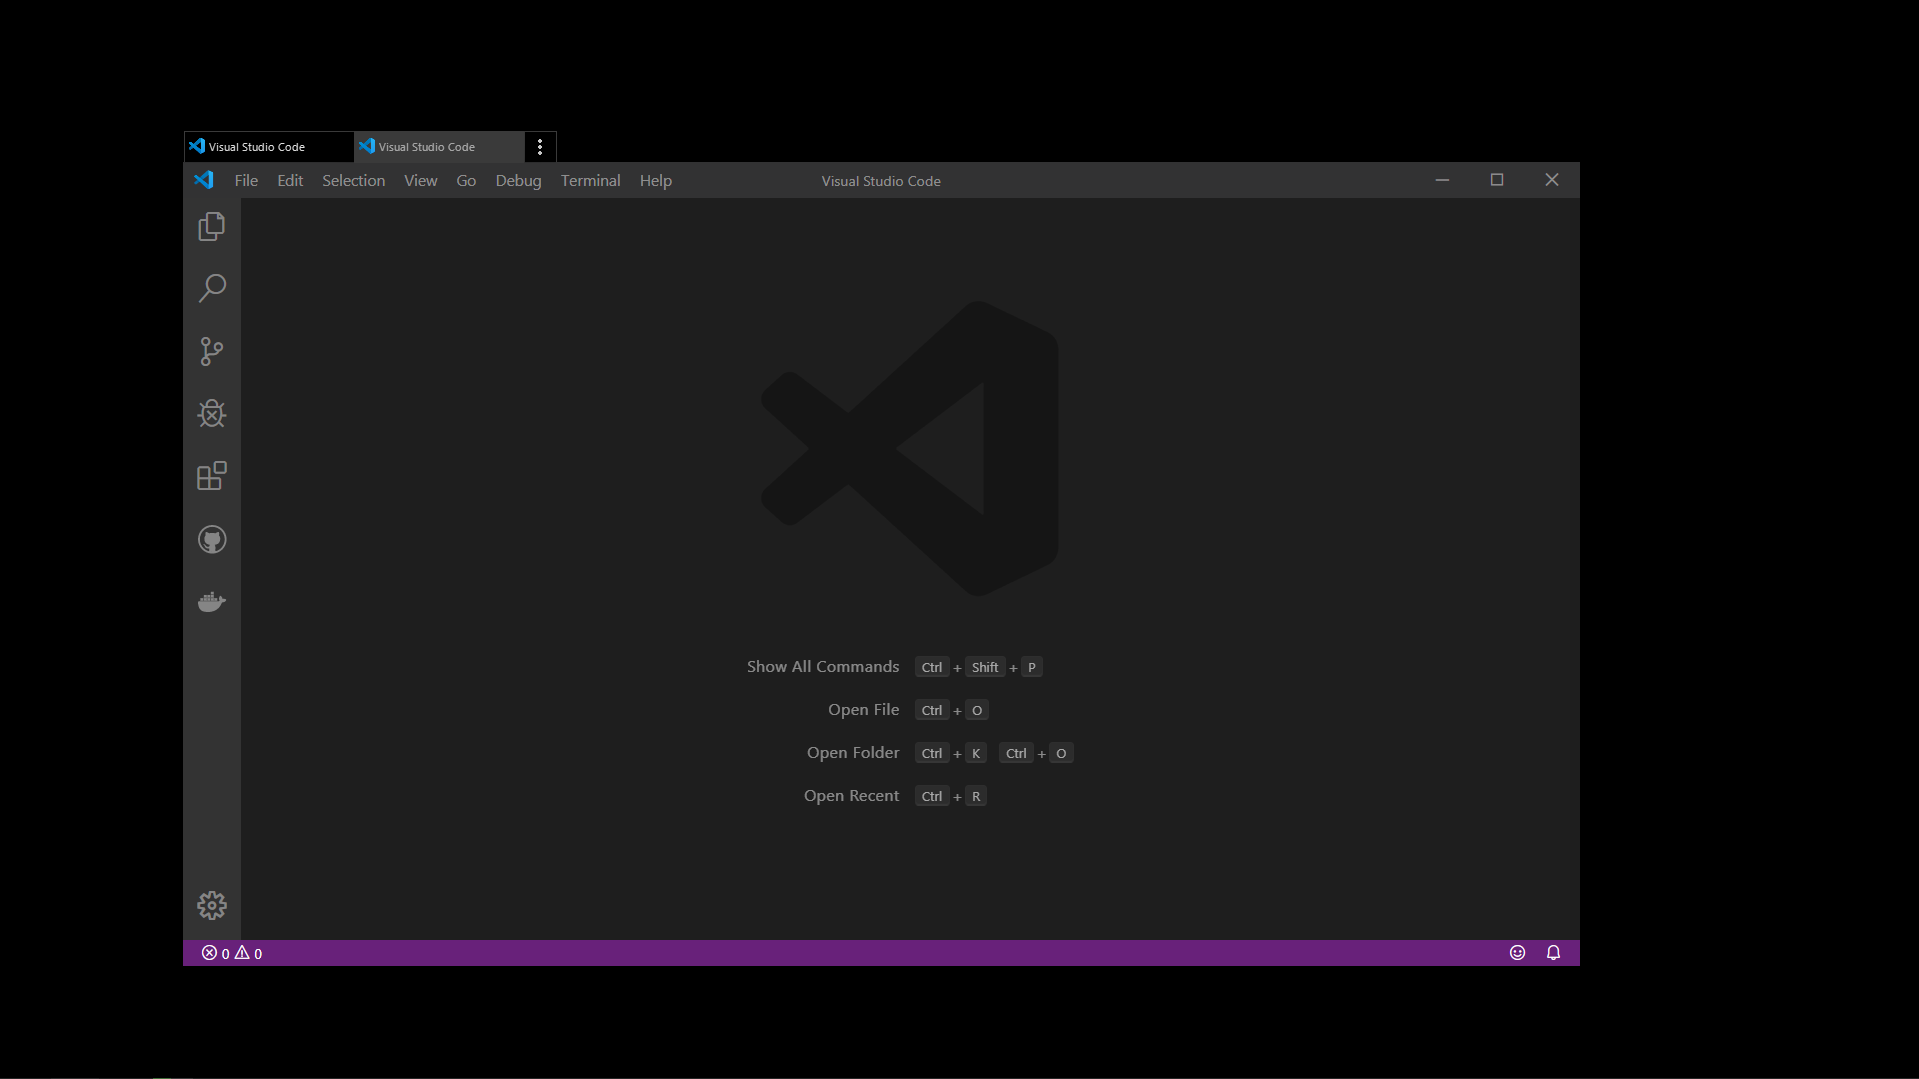1919x1079 pixels.
Task: Open the Manage gear settings menu
Action: (211, 906)
